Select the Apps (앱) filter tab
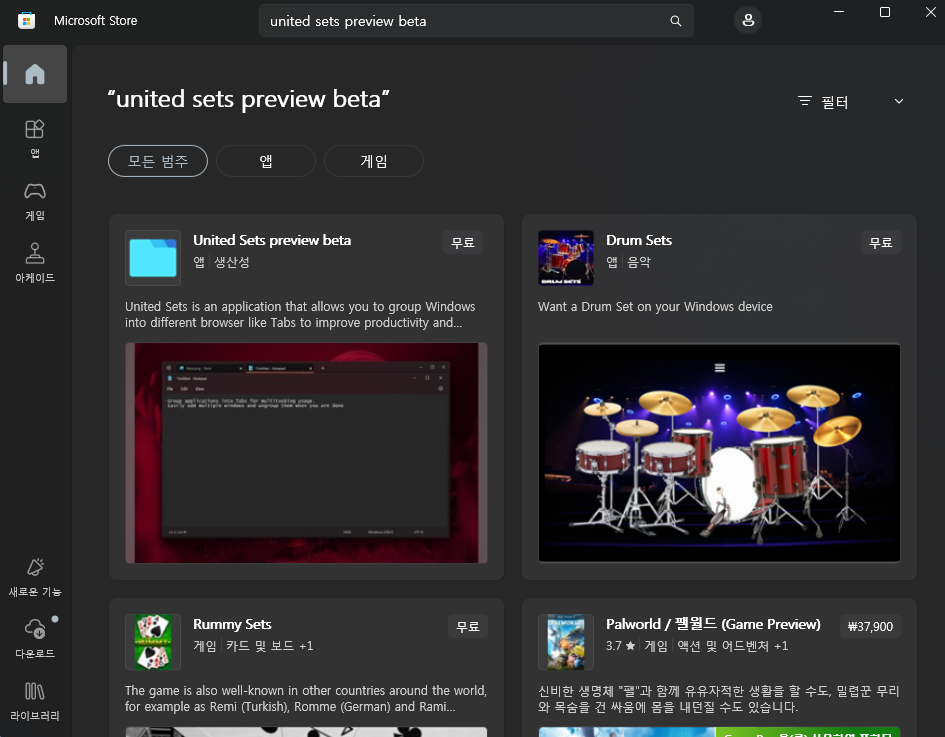This screenshot has height=737, width=945. tap(266, 161)
